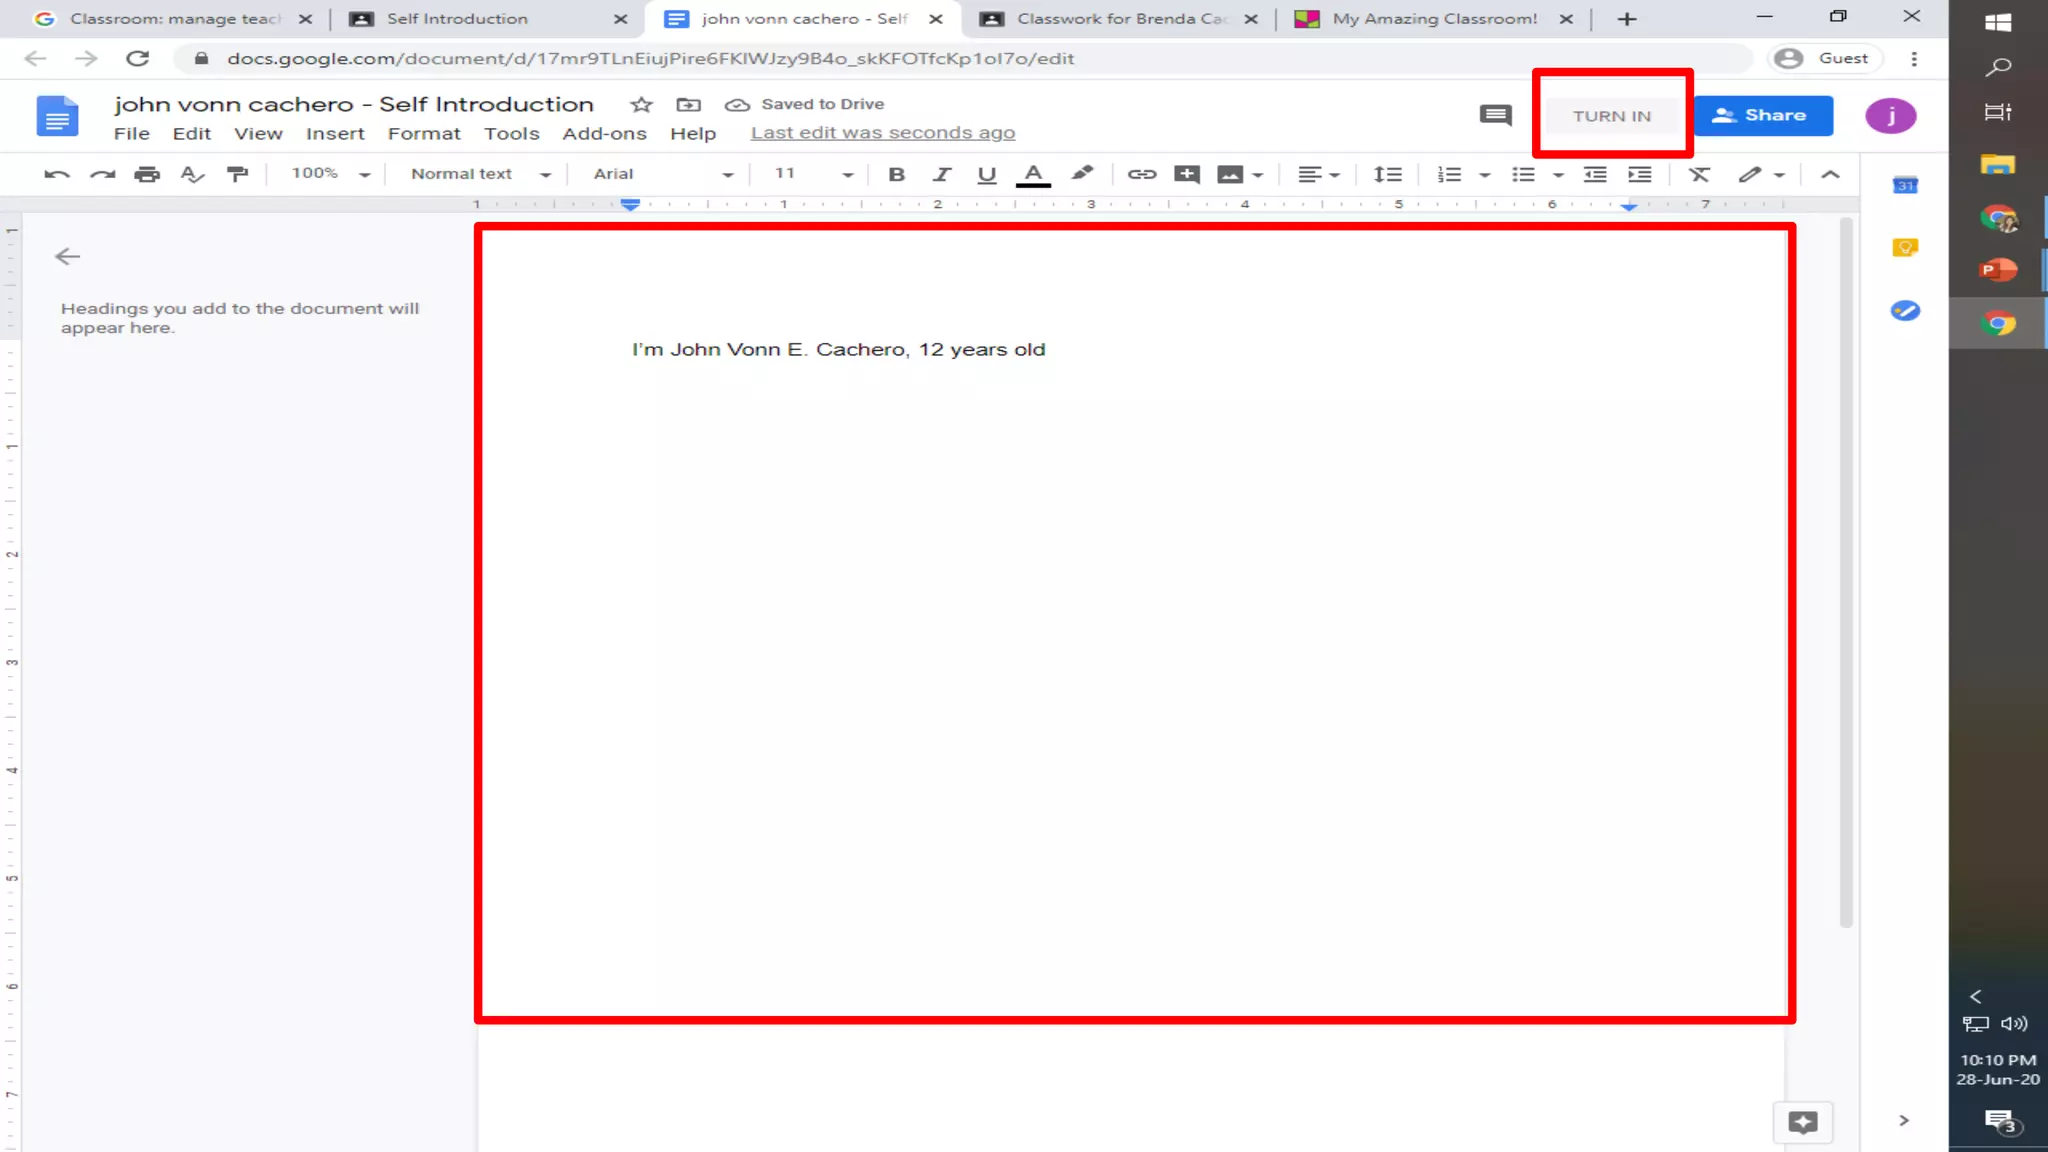
Task: Click the Insert image icon
Action: (x=1230, y=174)
